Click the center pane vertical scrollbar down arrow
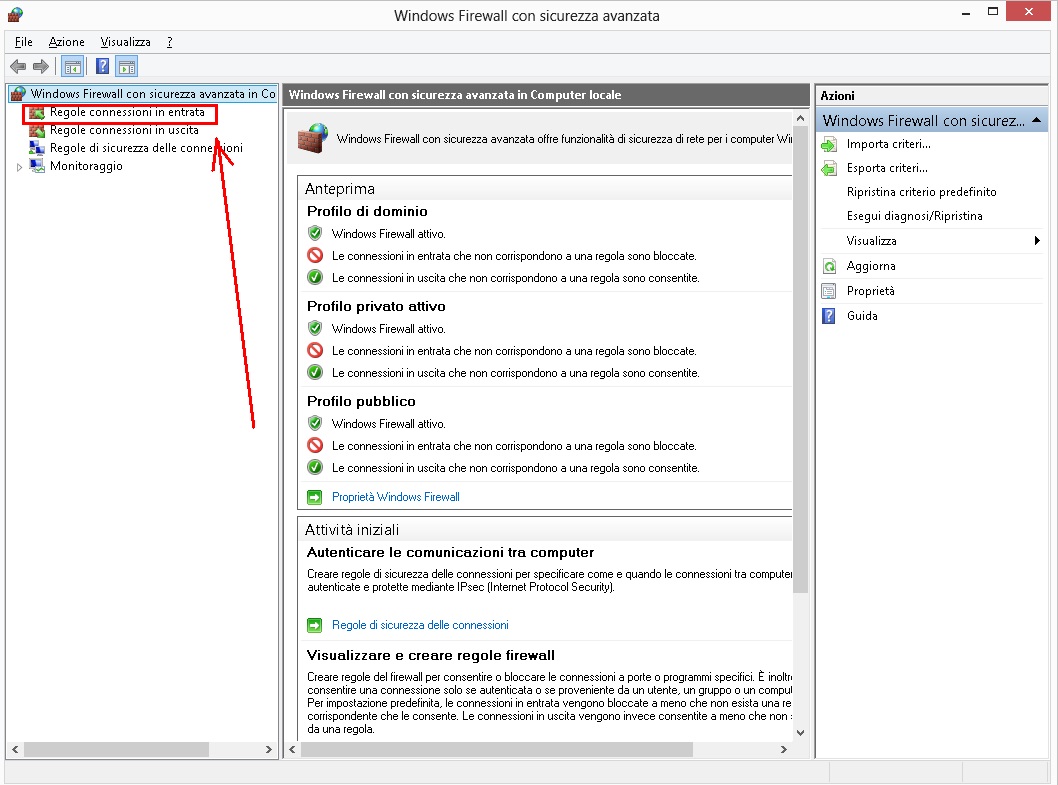Screen dimensions: 1058x785 (x=800, y=732)
